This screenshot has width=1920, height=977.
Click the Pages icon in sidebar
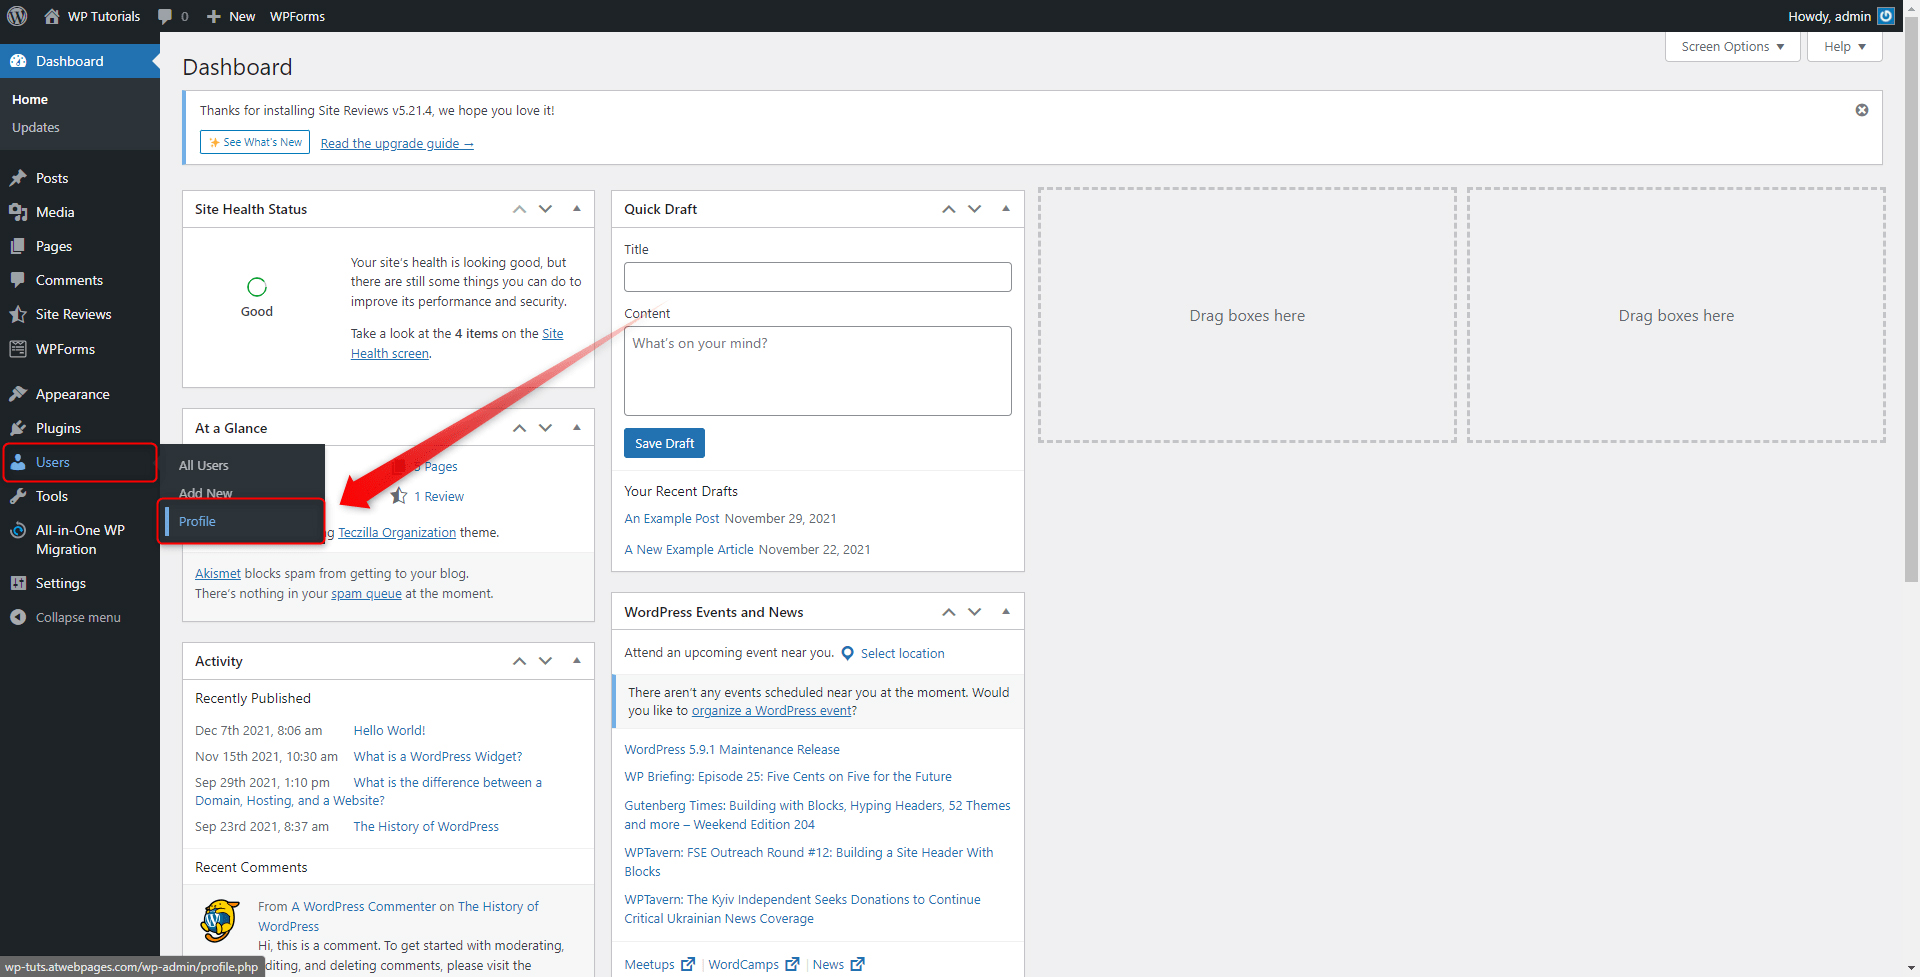pos(18,246)
